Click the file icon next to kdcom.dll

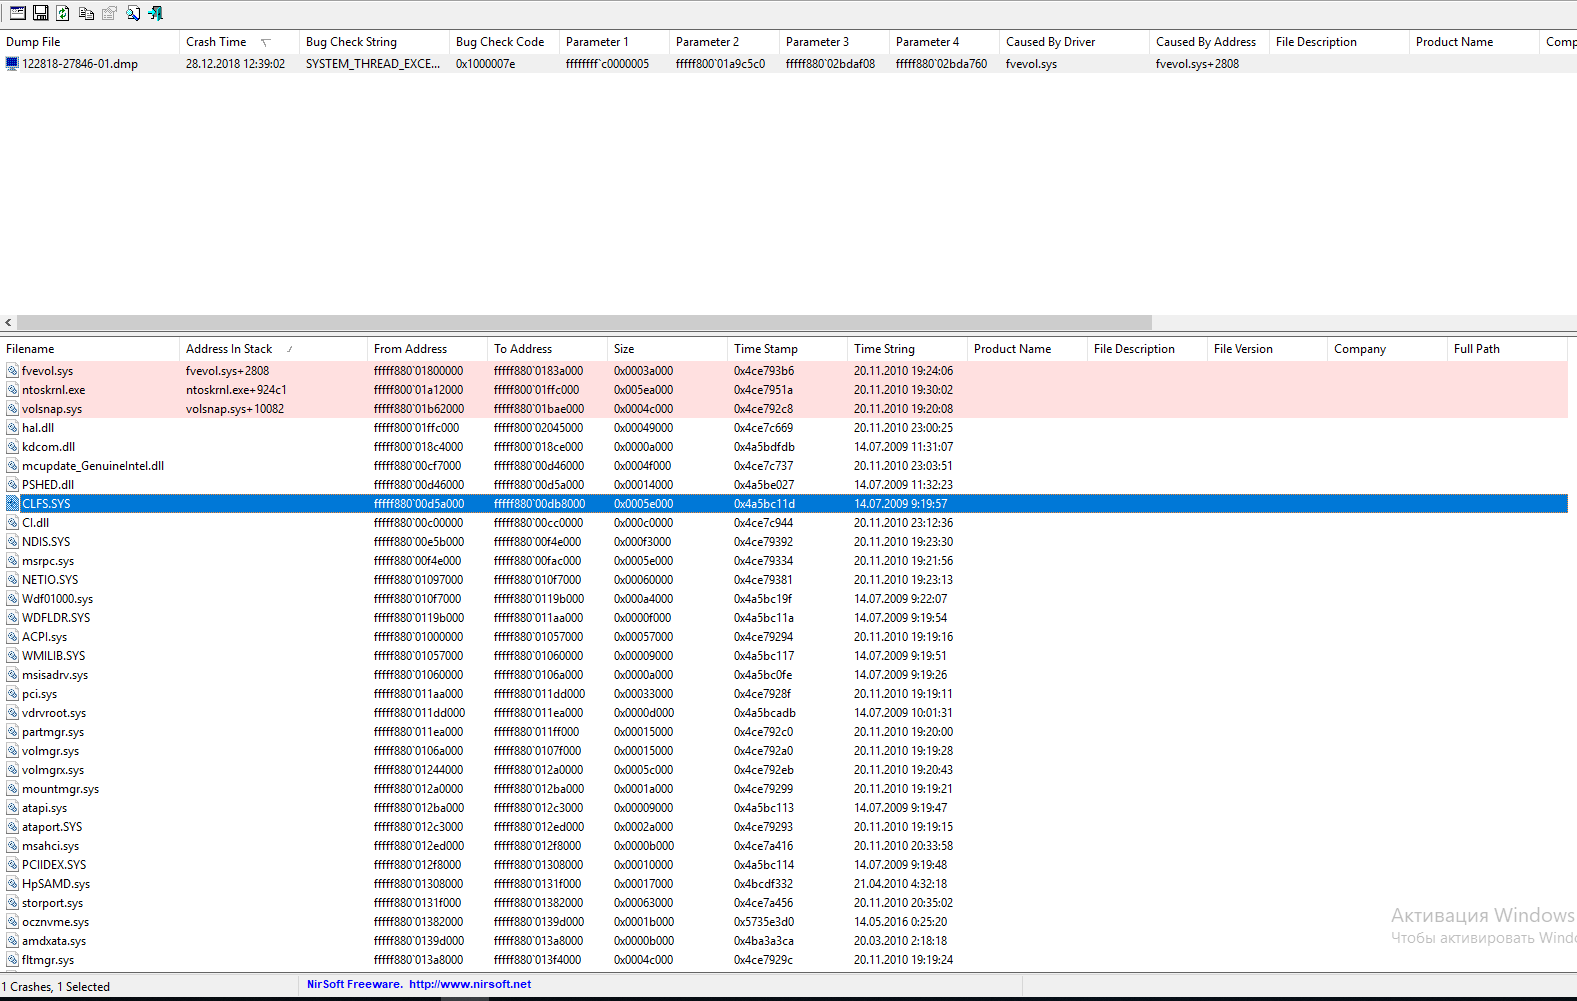point(12,447)
